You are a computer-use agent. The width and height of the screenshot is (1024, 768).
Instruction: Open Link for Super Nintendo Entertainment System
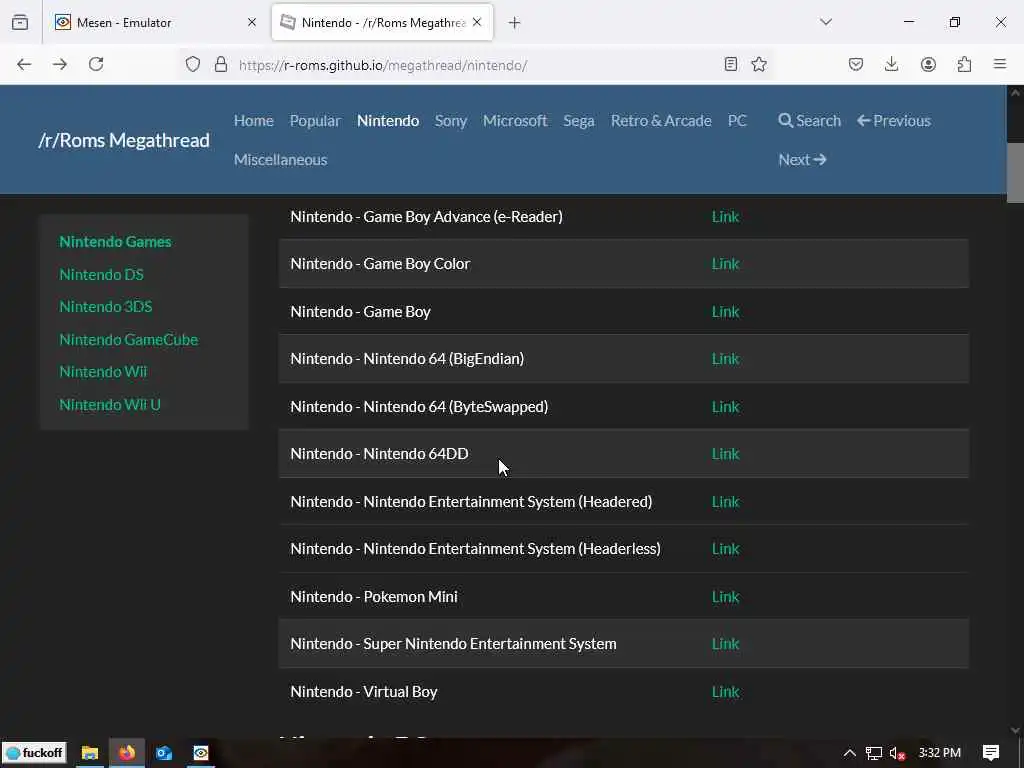[725, 643]
